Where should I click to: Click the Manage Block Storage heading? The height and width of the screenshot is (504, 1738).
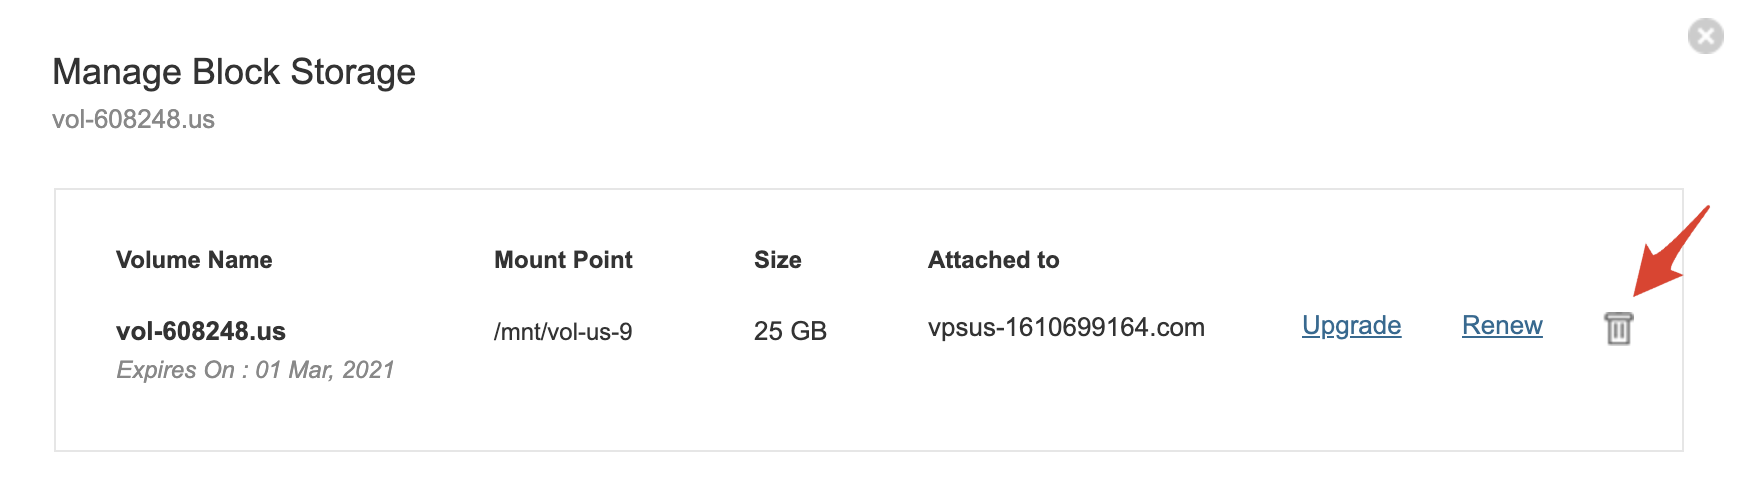[x=234, y=72]
